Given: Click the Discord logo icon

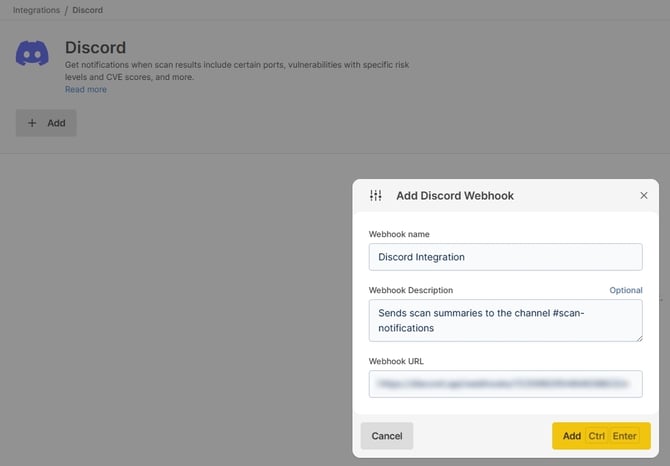Looking at the screenshot, I should point(32,53).
